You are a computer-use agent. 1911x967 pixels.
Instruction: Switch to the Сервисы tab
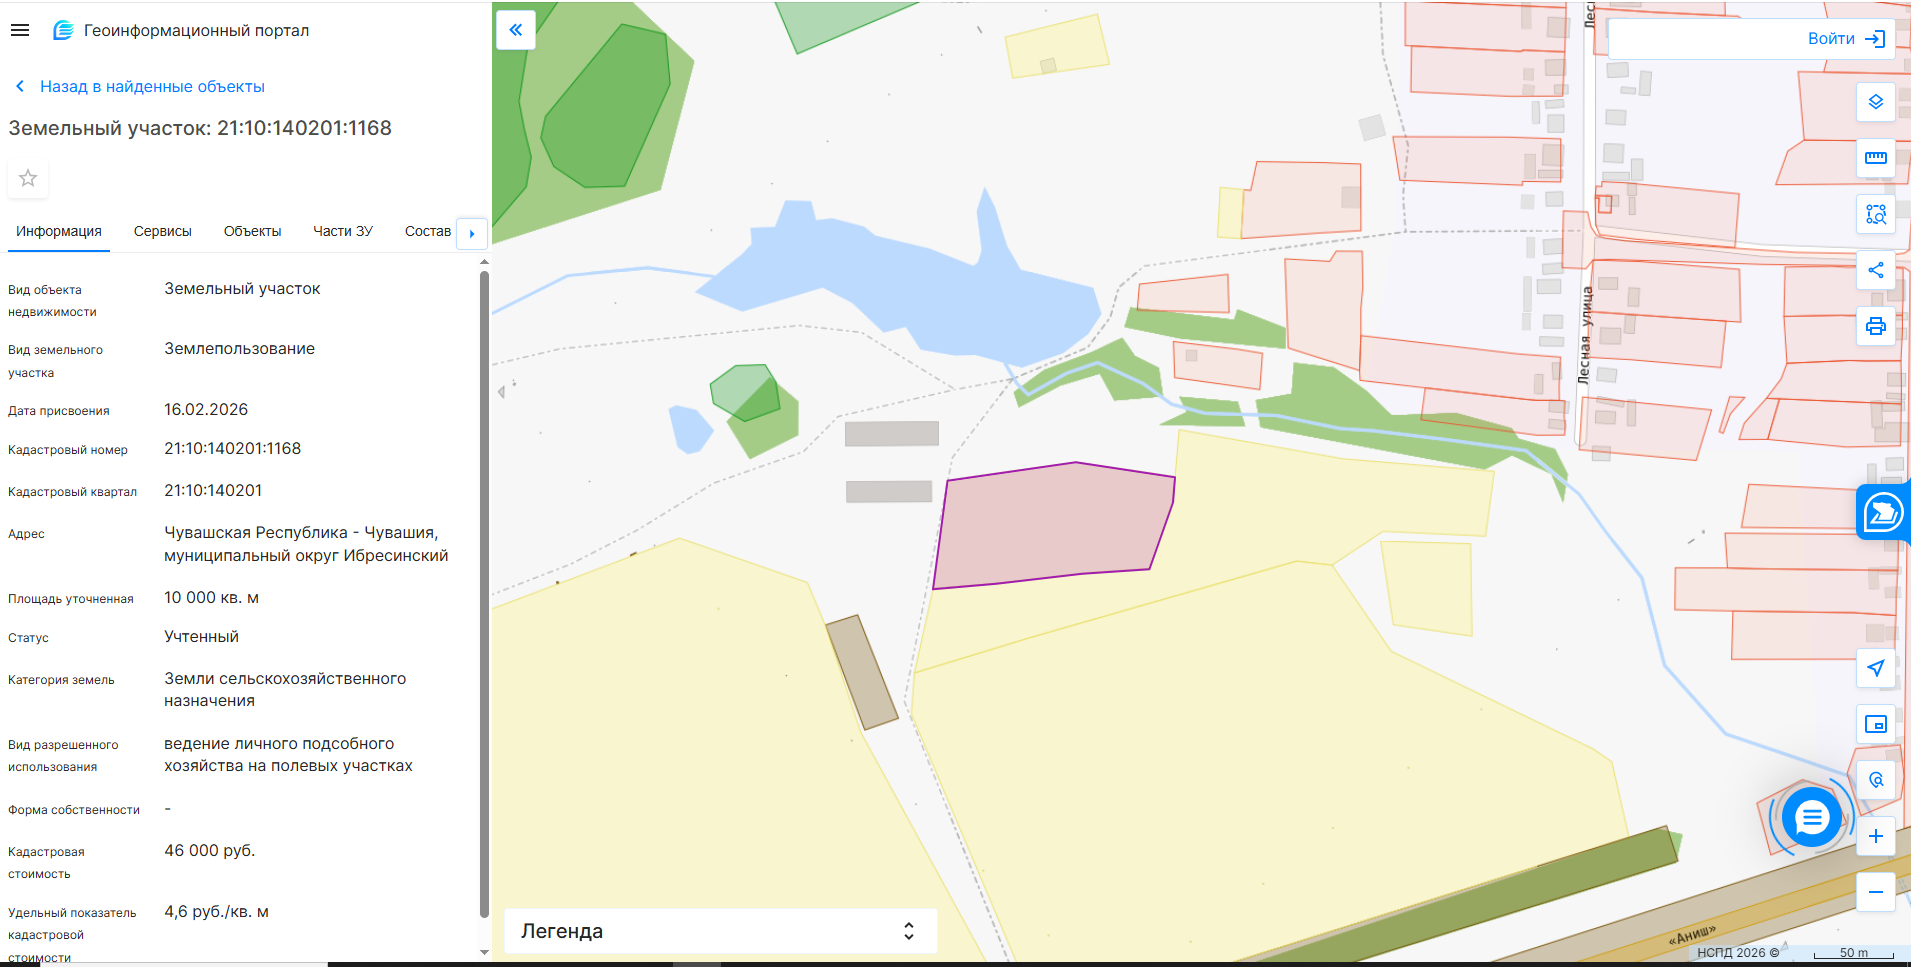click(x=162, y=231)
